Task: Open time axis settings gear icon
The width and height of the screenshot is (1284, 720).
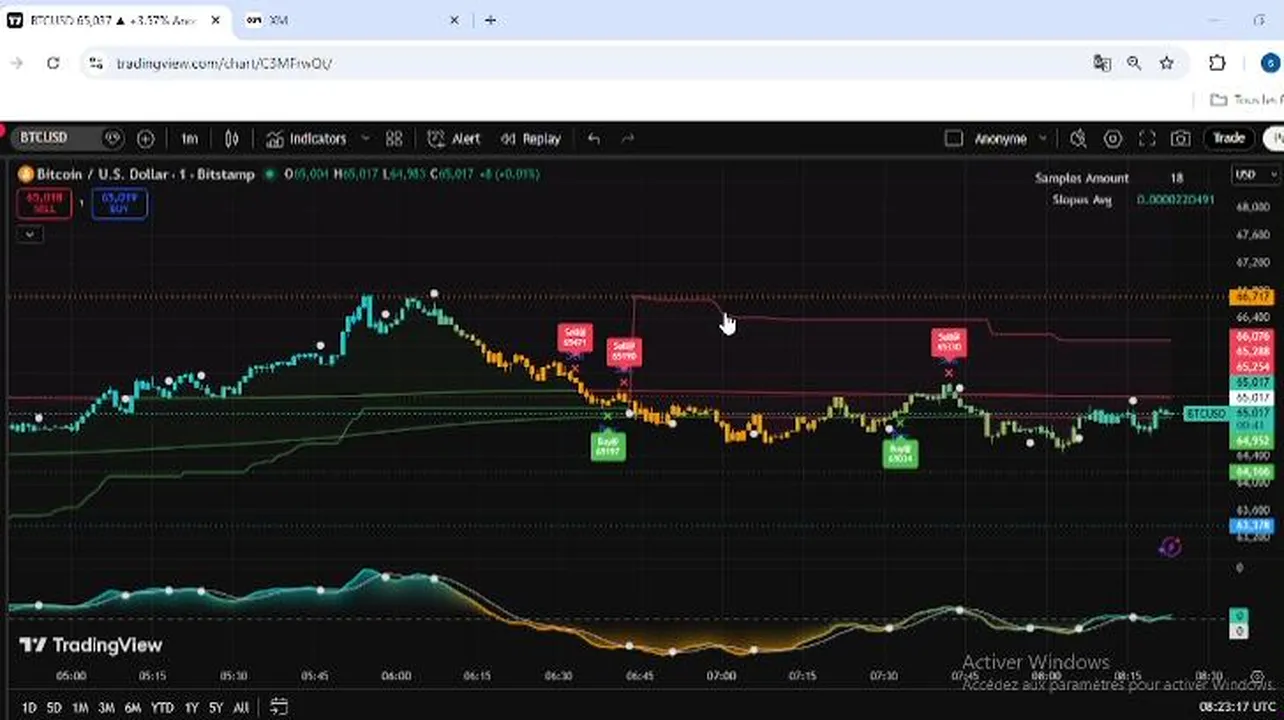Action: tap(1258, 677)
